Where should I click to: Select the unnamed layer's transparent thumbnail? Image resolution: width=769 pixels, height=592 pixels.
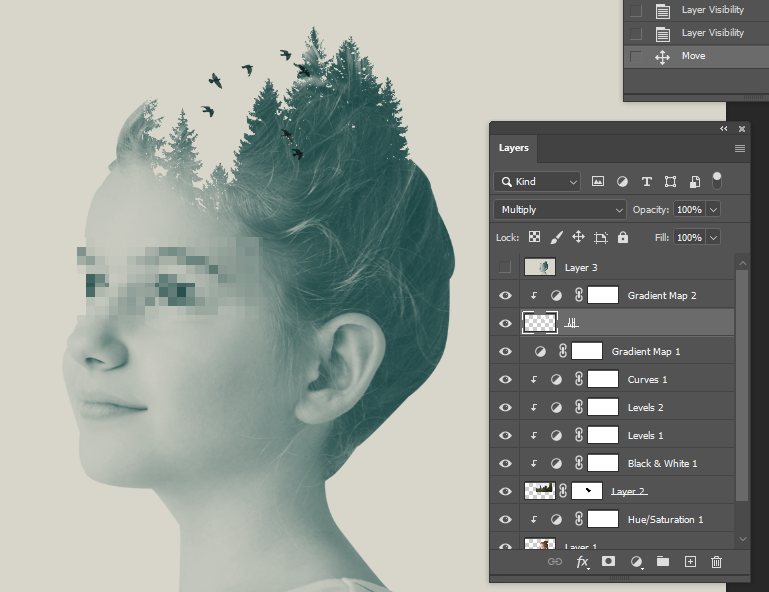point(539,323)
